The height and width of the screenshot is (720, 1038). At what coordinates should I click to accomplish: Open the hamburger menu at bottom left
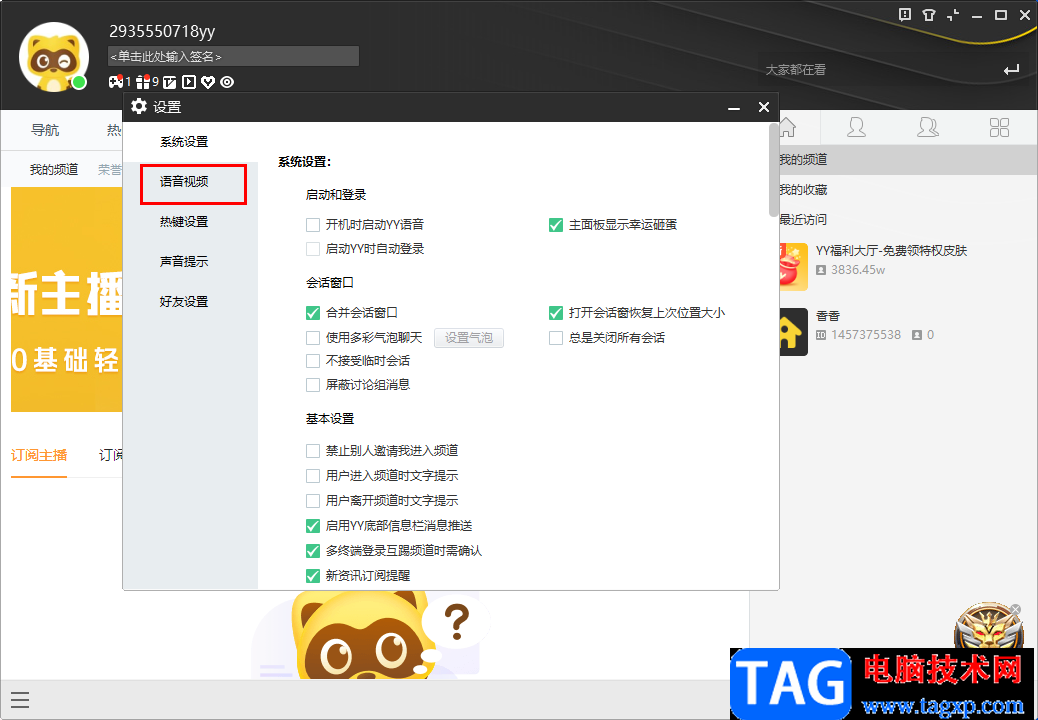click(20, 699)
